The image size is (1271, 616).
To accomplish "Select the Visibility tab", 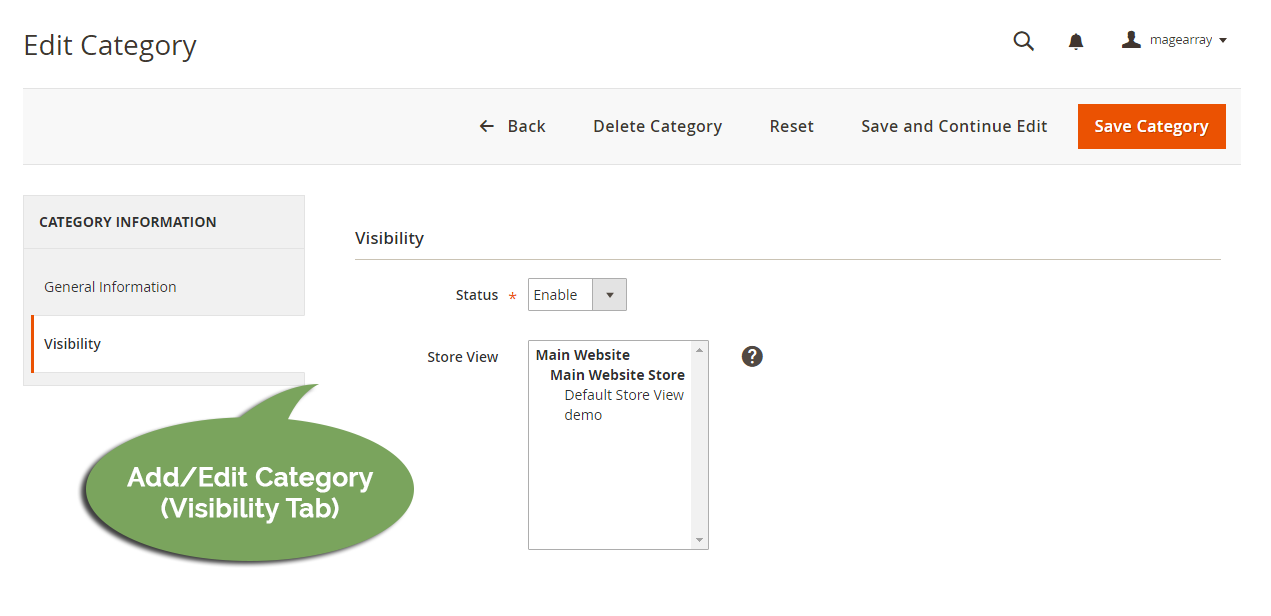I will (x=71, y=343).
